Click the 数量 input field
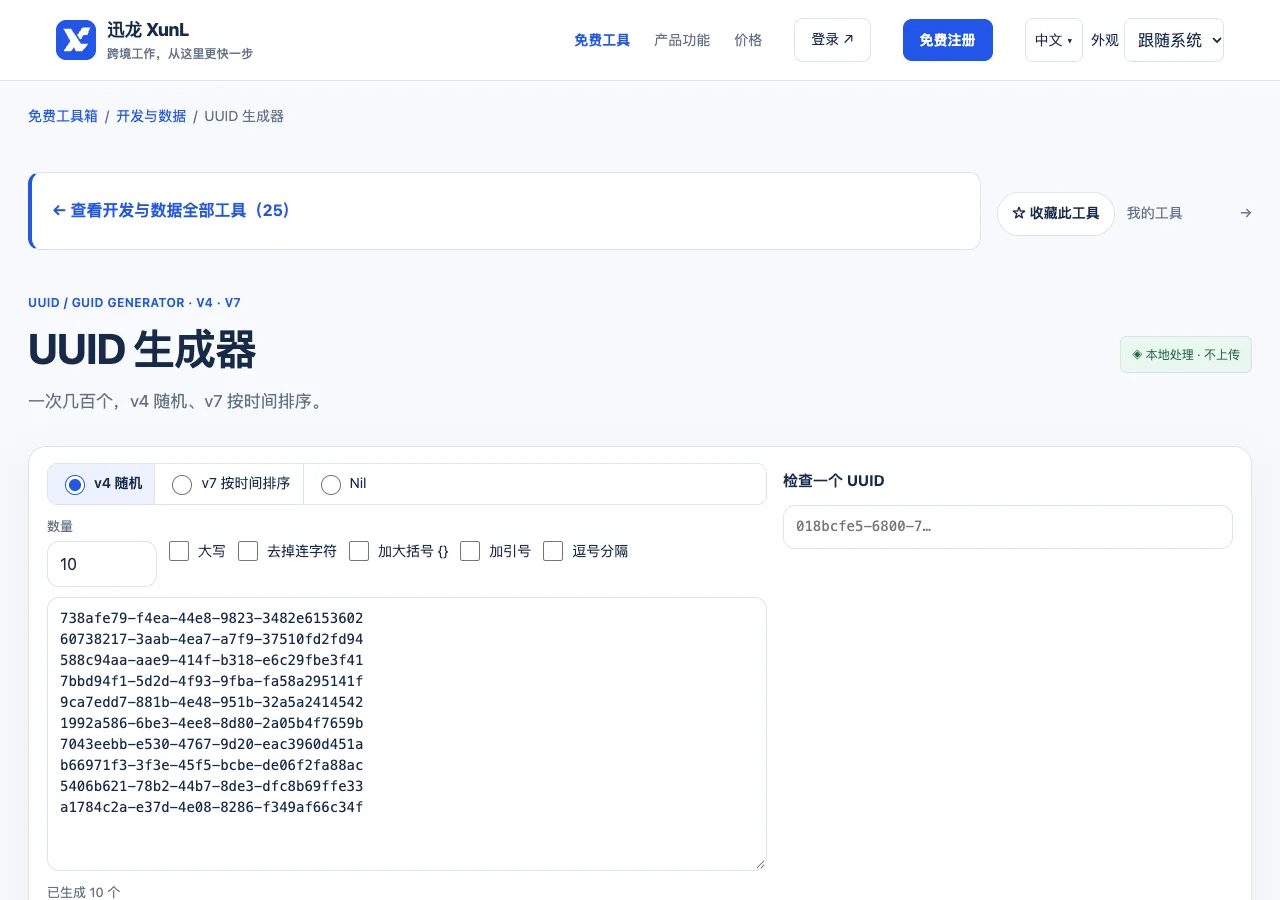 tap(102, 564)
